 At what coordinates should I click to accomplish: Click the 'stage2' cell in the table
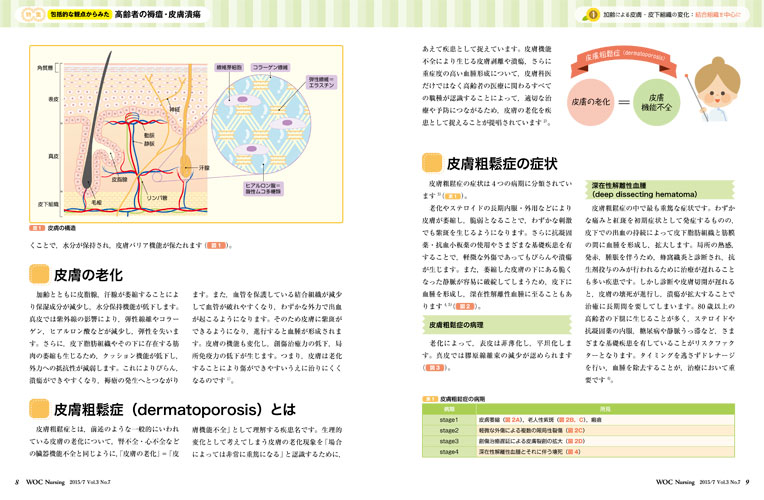tap(449, 430)
